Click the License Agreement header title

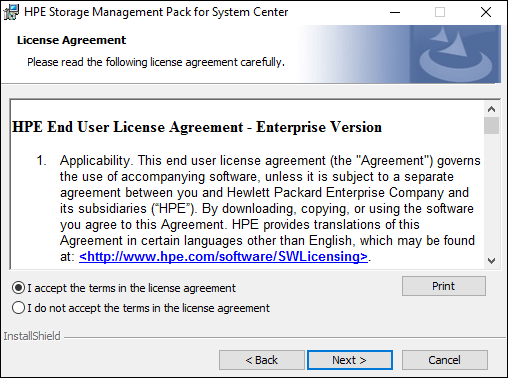(71, 40)
